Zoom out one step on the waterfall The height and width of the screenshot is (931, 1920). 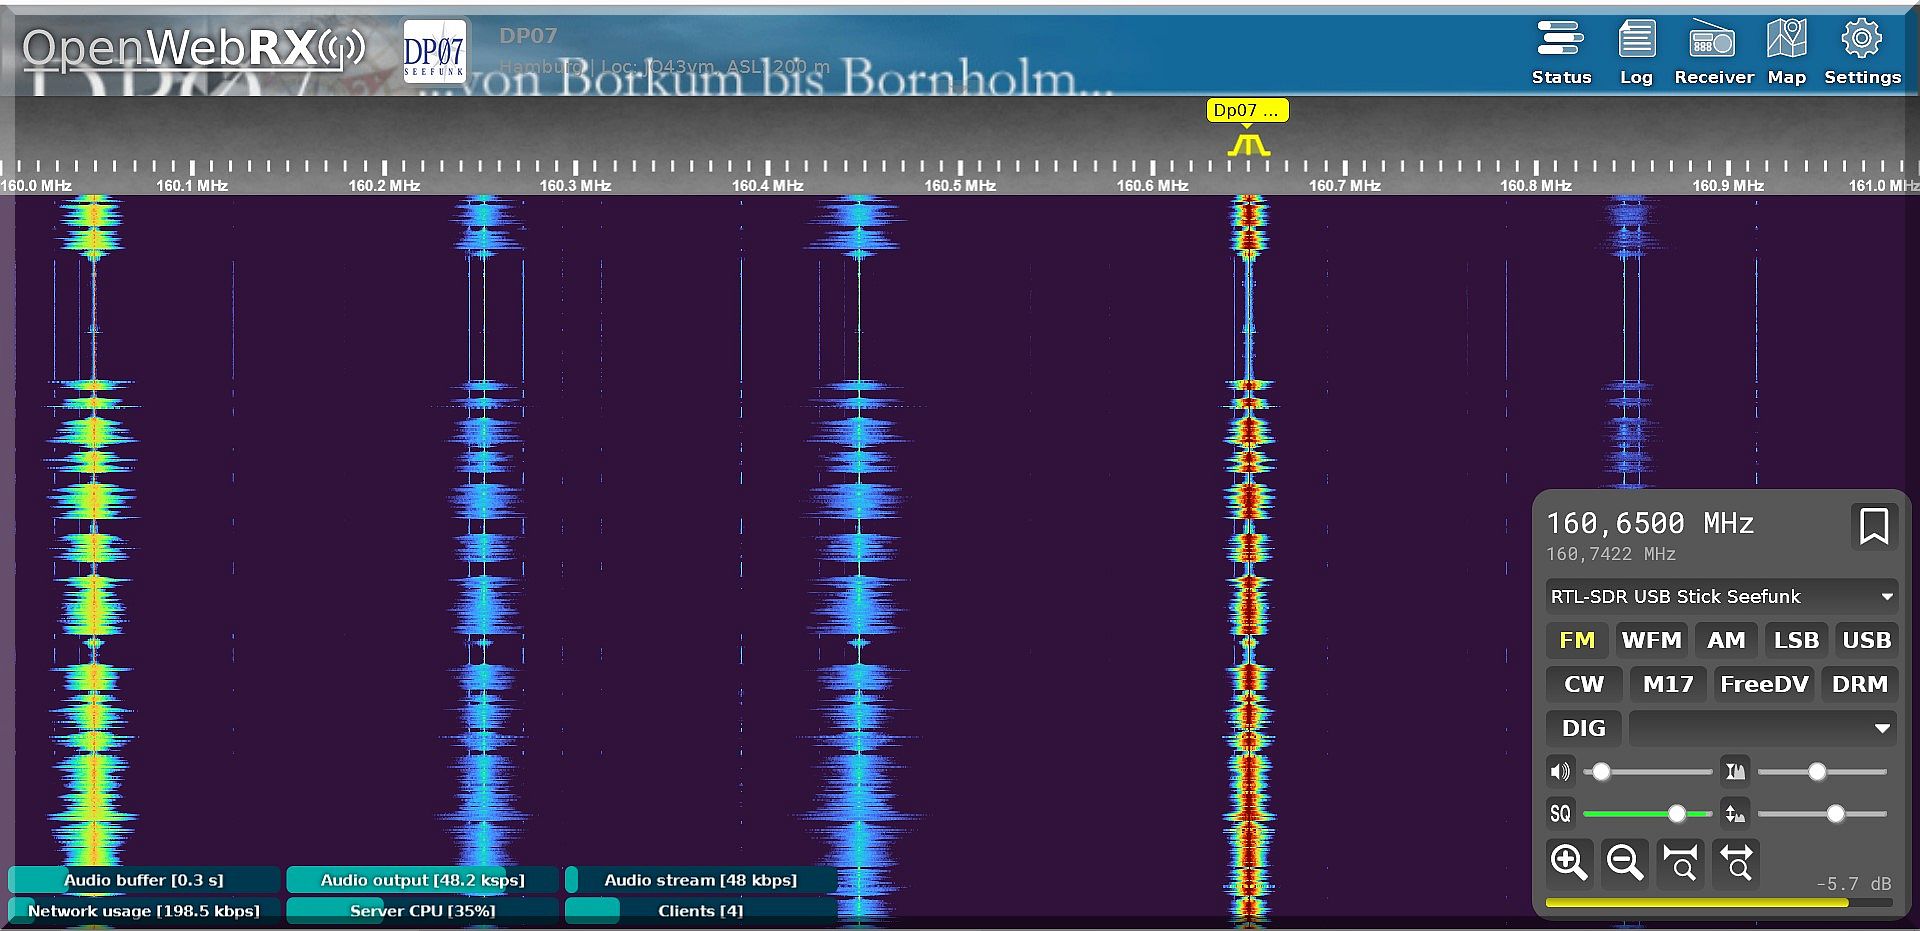point(1624,861)
